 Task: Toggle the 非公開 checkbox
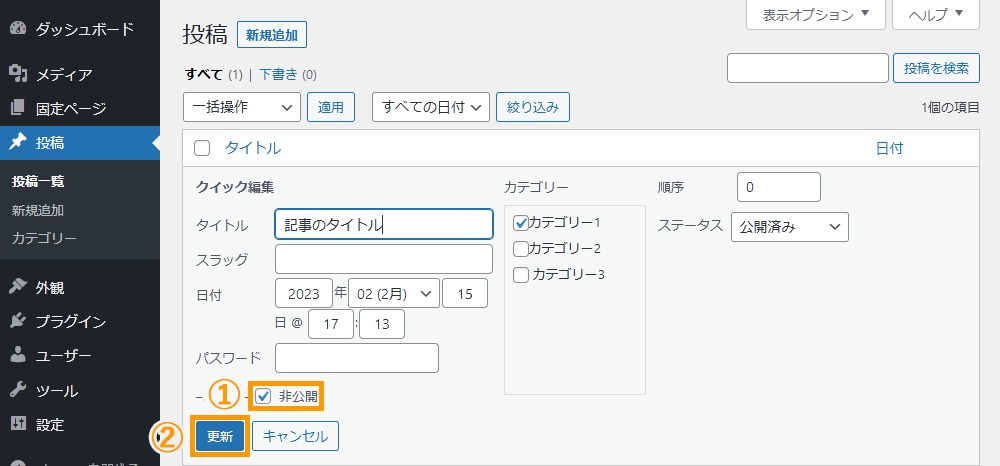click(263, 397)
